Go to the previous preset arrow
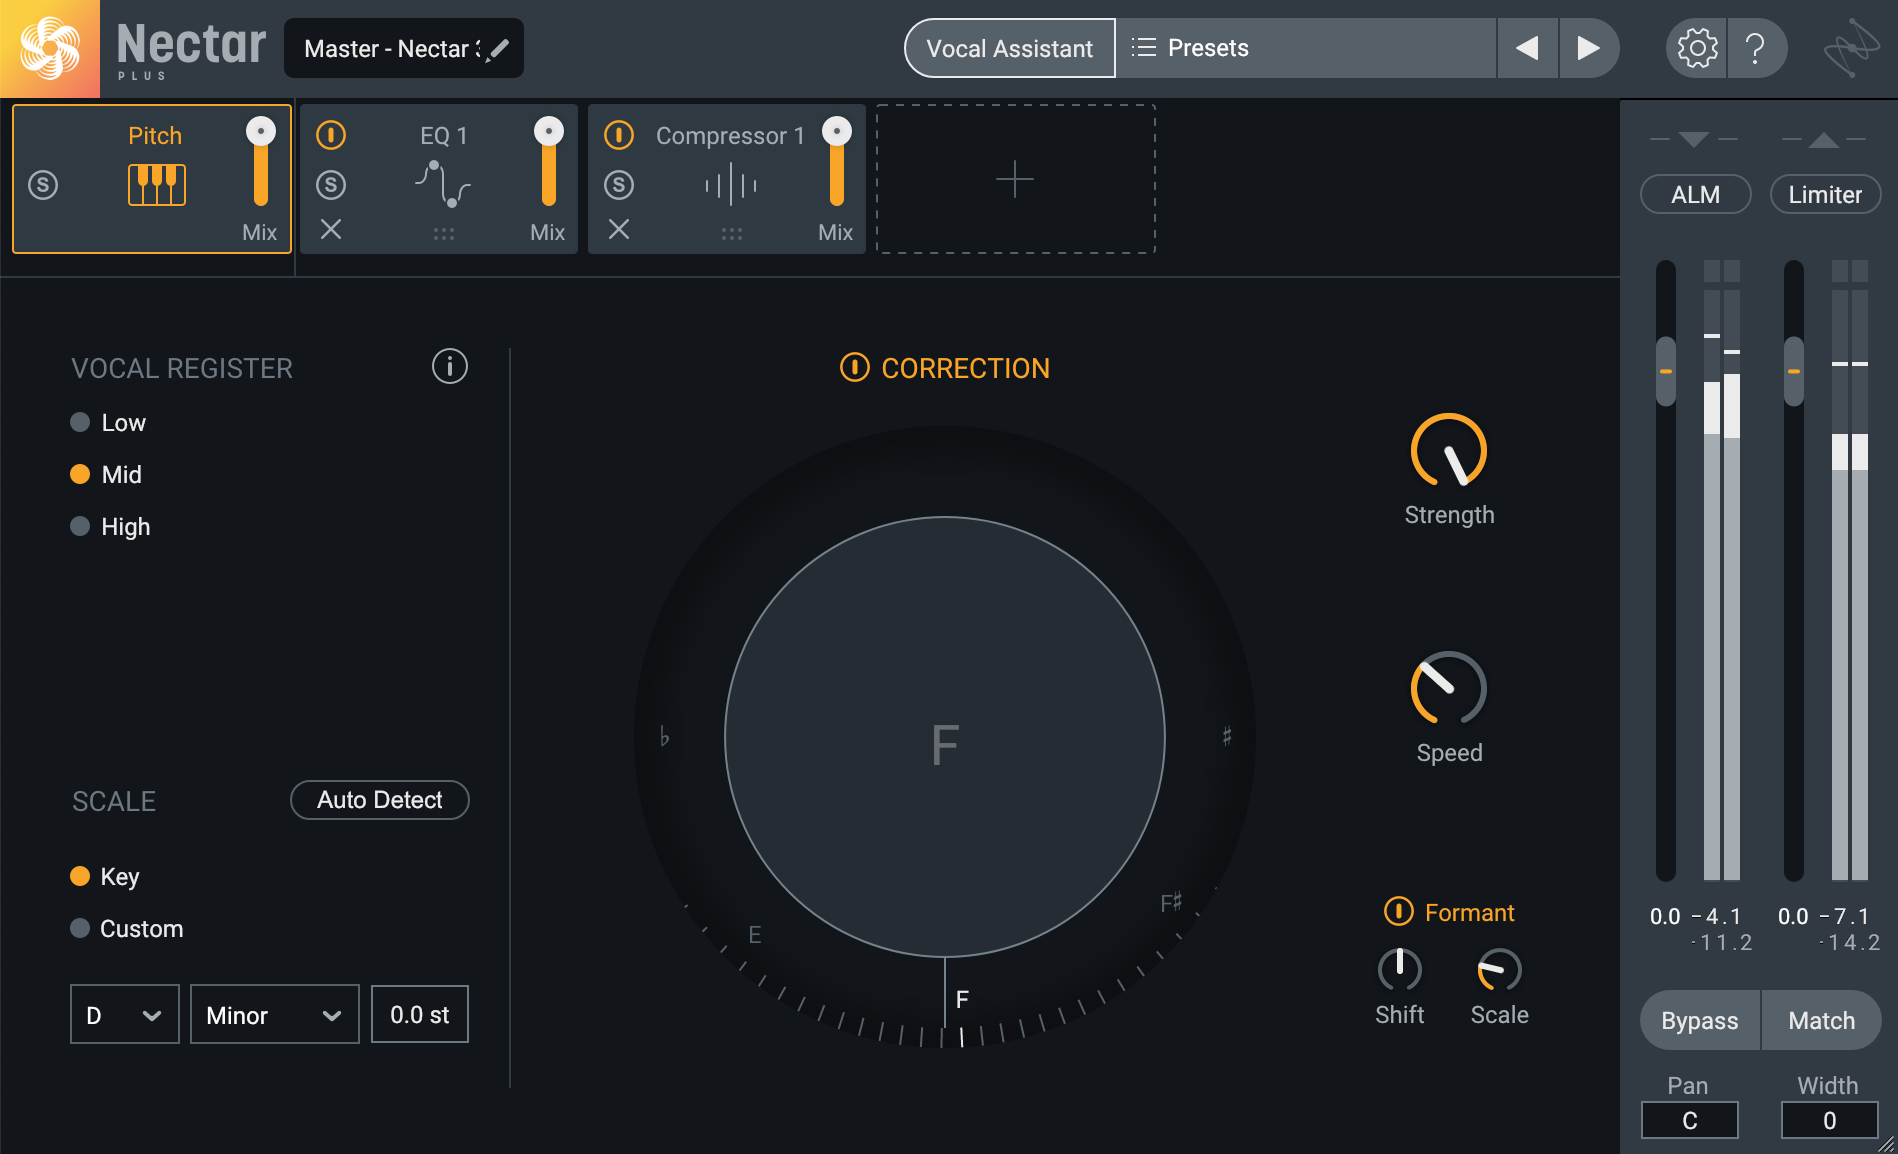Image resolution: width=1898 pixels, height=1154 pixels. pos(1527,48)
